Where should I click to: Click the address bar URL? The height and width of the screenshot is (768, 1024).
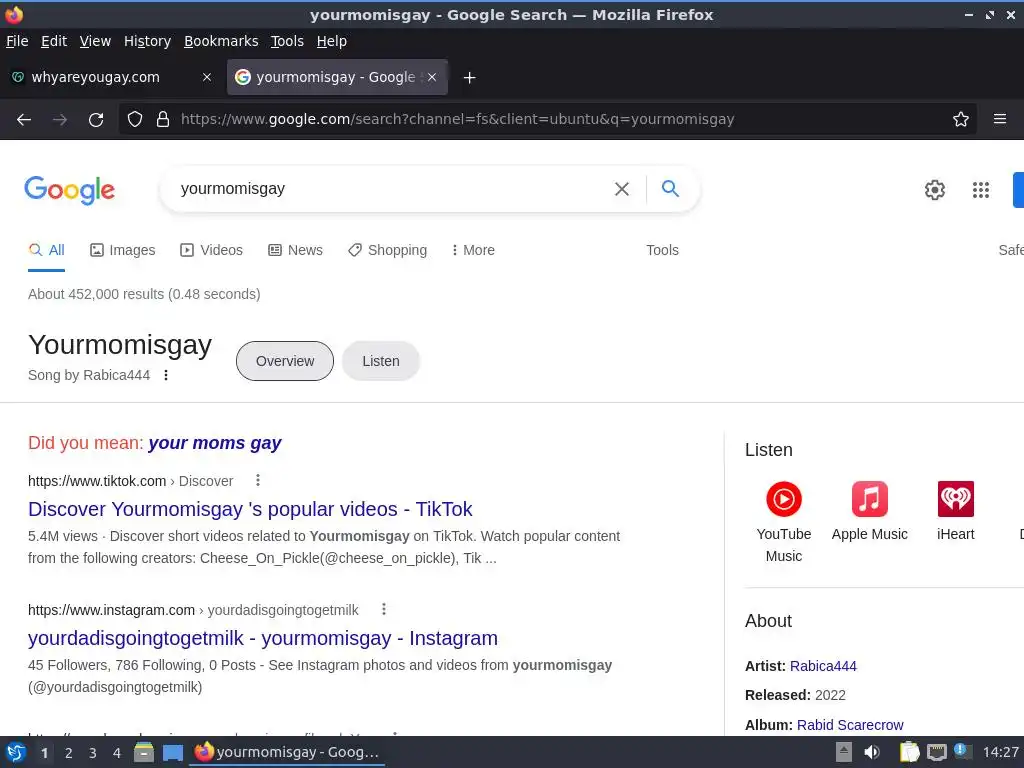tap(457, 119)
